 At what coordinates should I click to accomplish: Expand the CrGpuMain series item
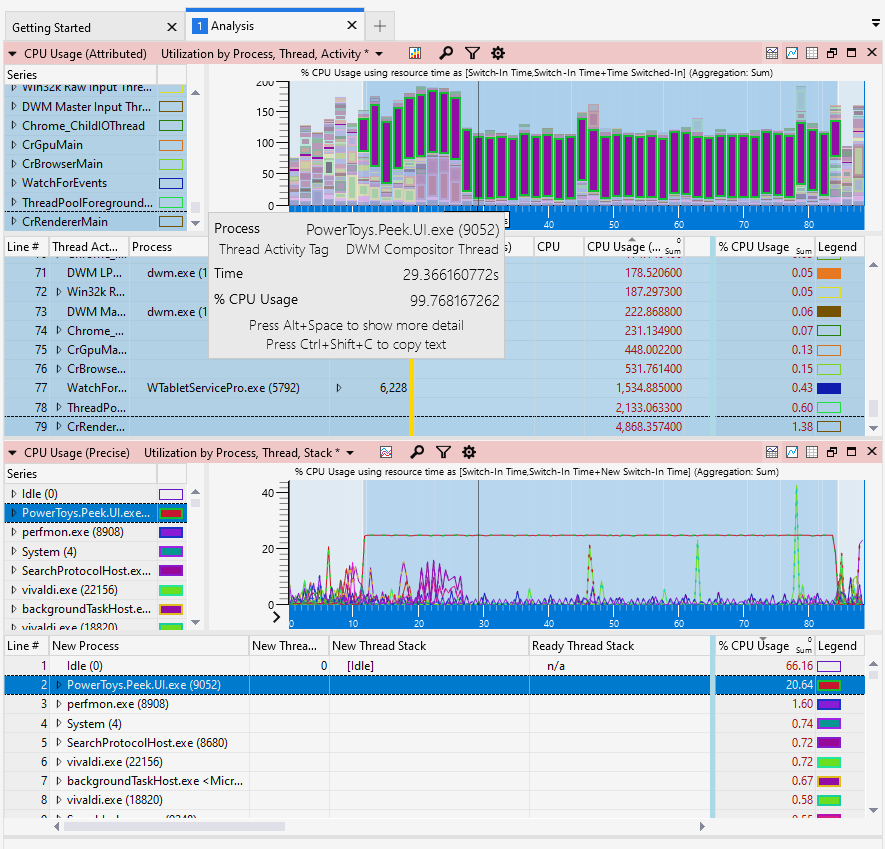point(14,145)
